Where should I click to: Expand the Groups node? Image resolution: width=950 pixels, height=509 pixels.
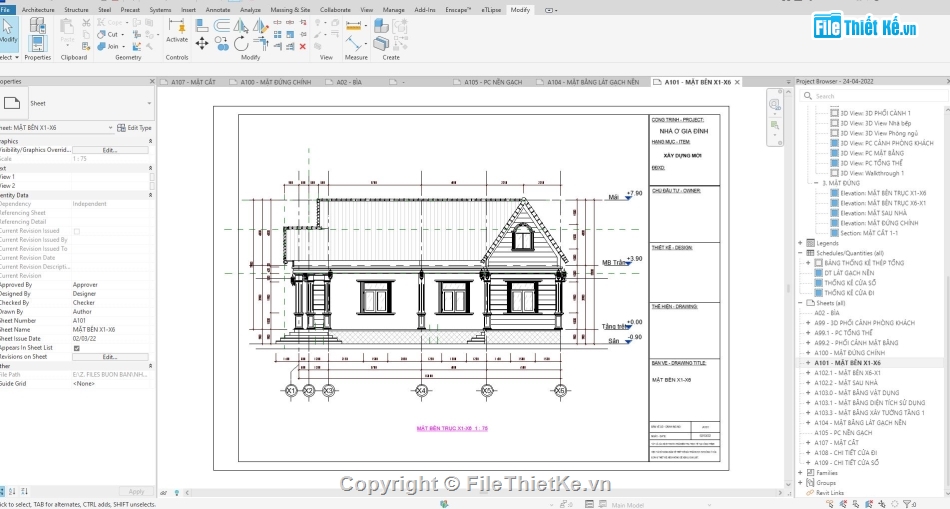tap(800, 483)
